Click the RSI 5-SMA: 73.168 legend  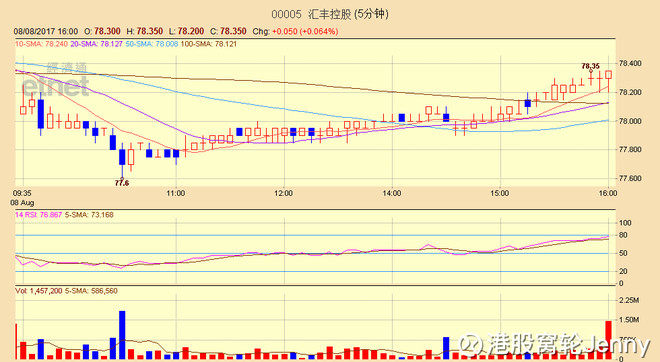(x=89, y=215)
